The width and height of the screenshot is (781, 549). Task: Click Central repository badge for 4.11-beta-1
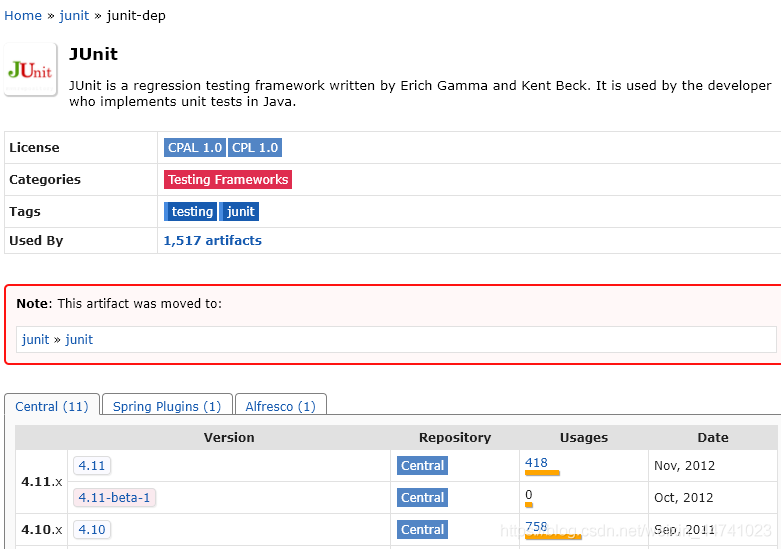(422, 497)
